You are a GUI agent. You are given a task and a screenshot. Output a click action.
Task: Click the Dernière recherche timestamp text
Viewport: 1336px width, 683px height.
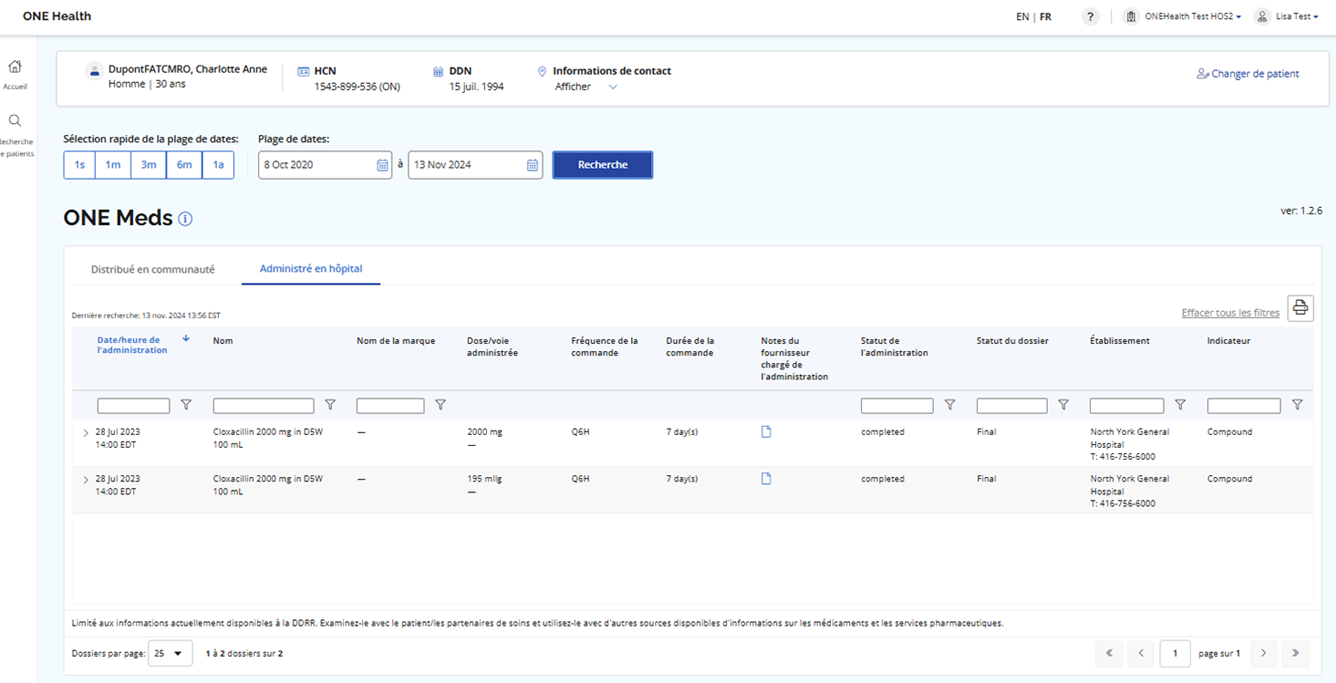(x=146, y=316)
